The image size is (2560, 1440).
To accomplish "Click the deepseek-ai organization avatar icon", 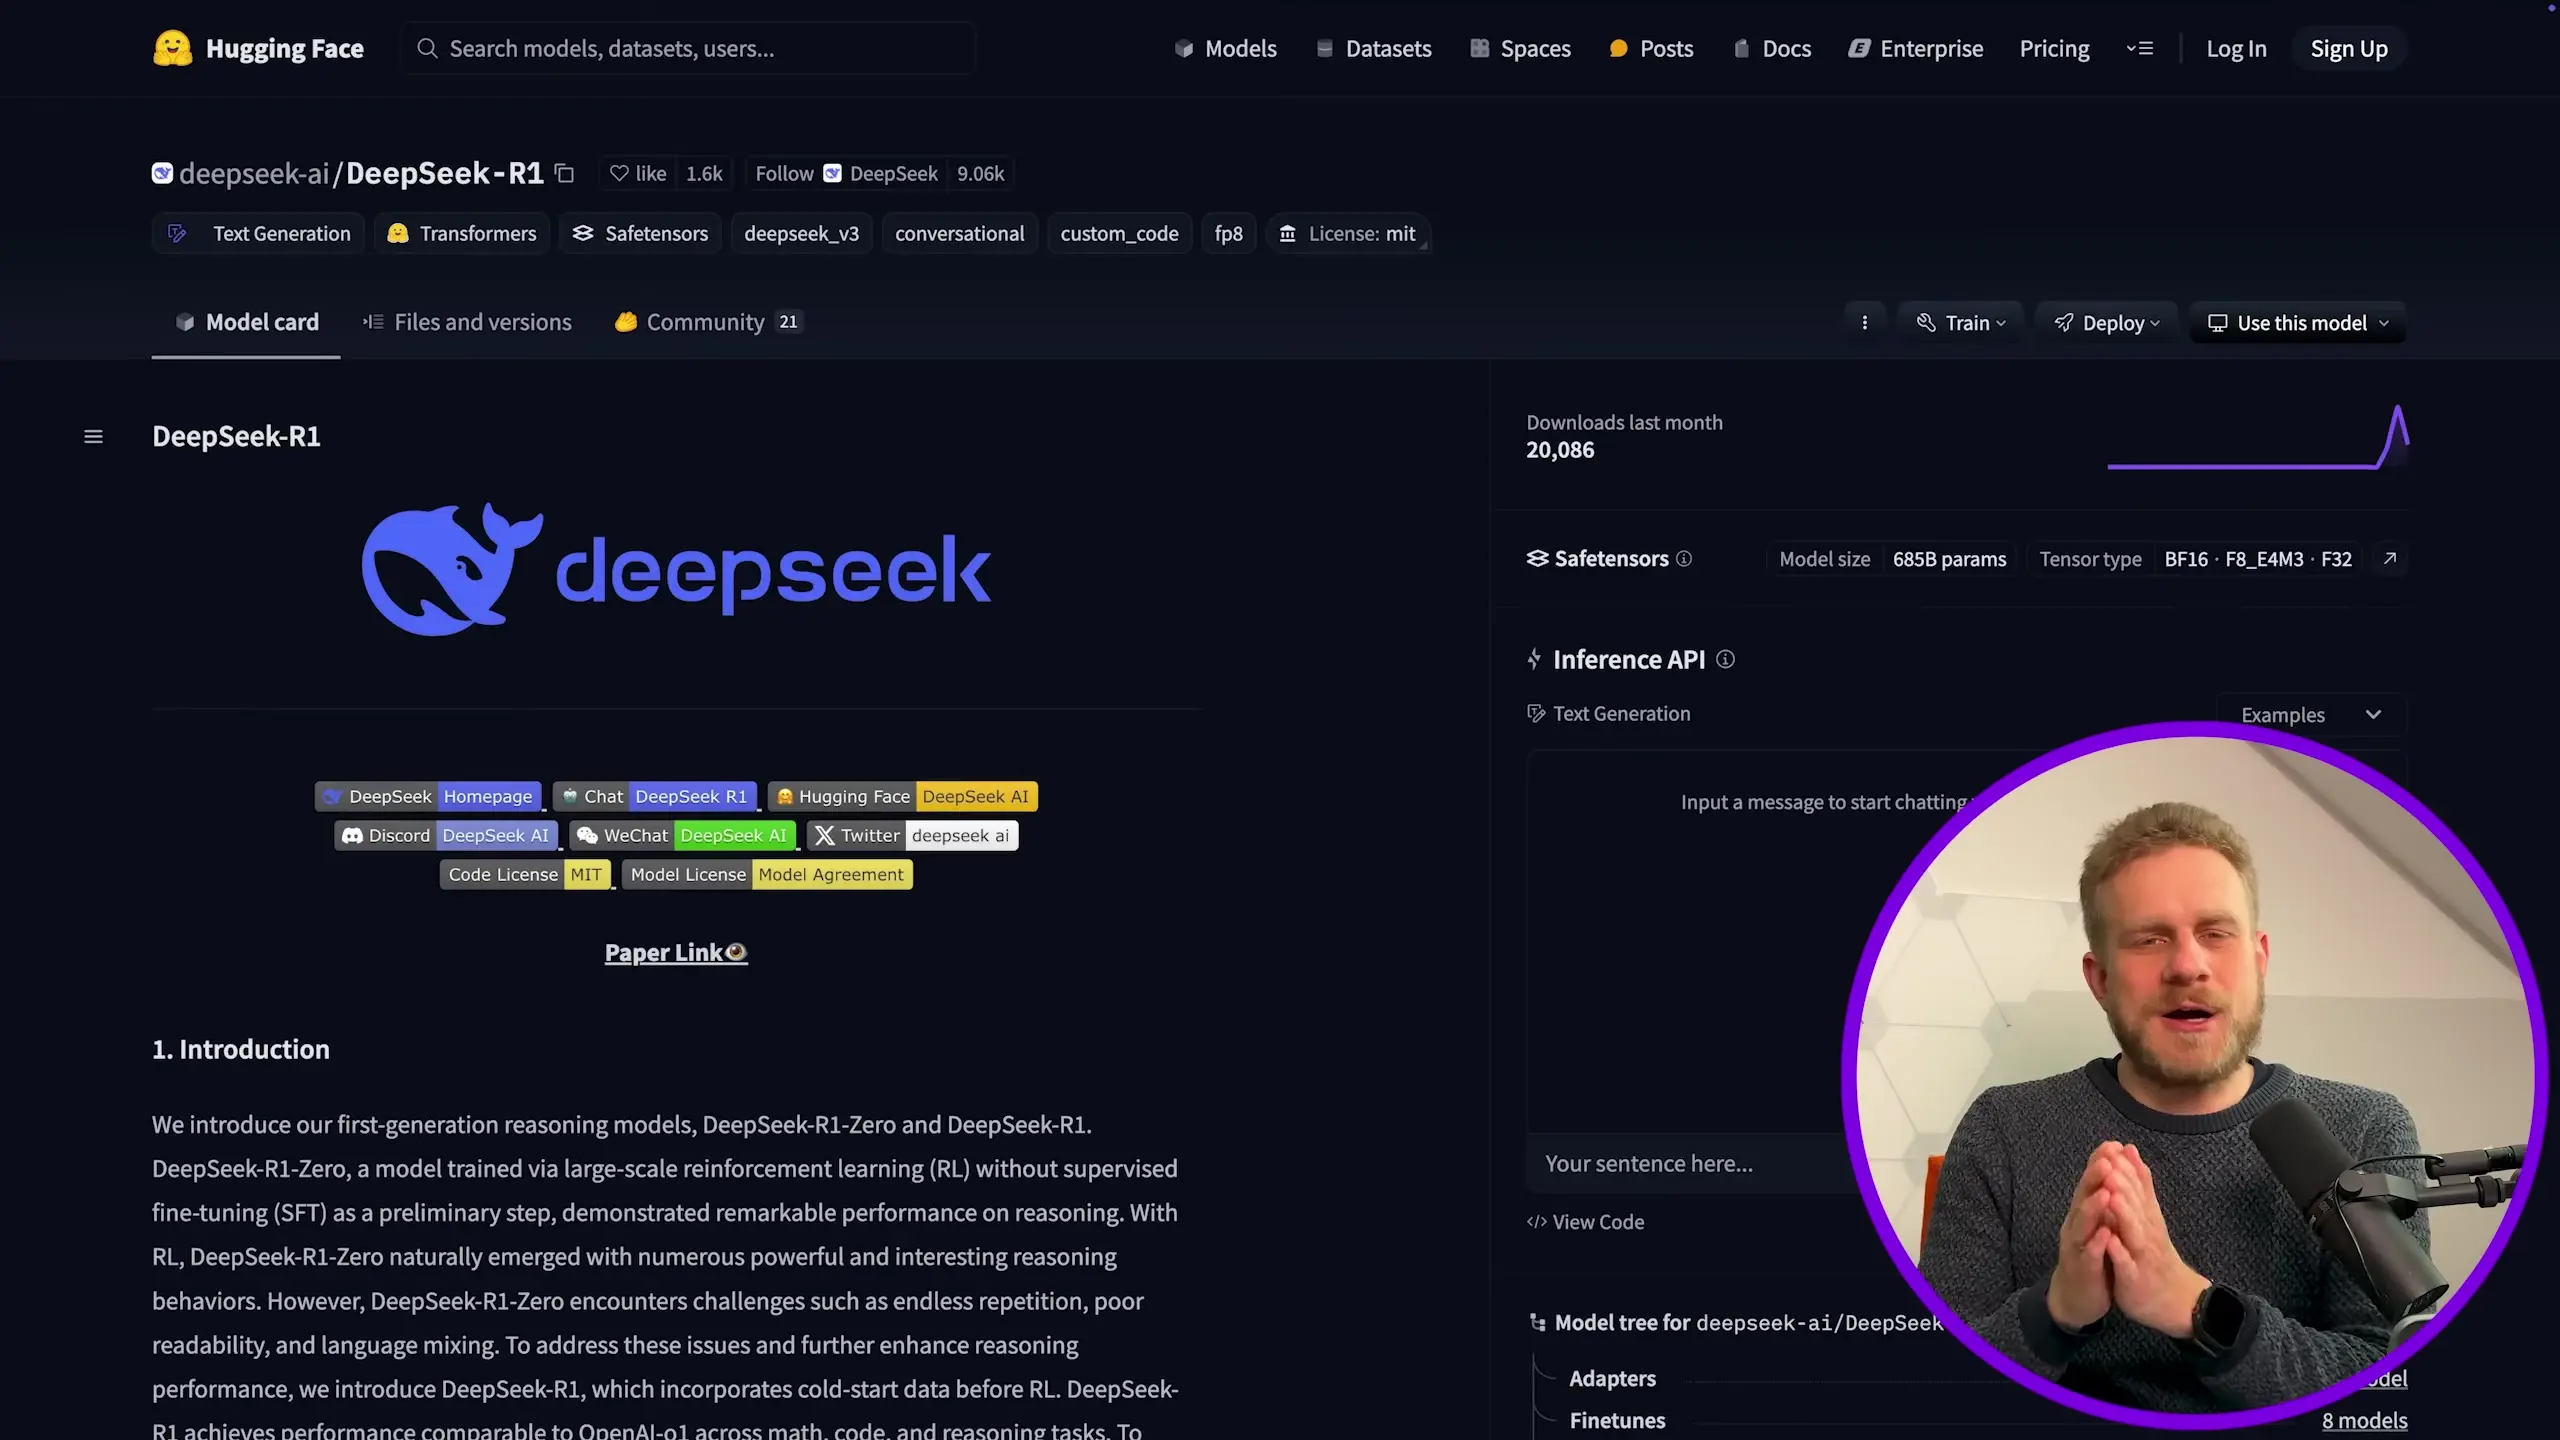I will pos(162,173).
